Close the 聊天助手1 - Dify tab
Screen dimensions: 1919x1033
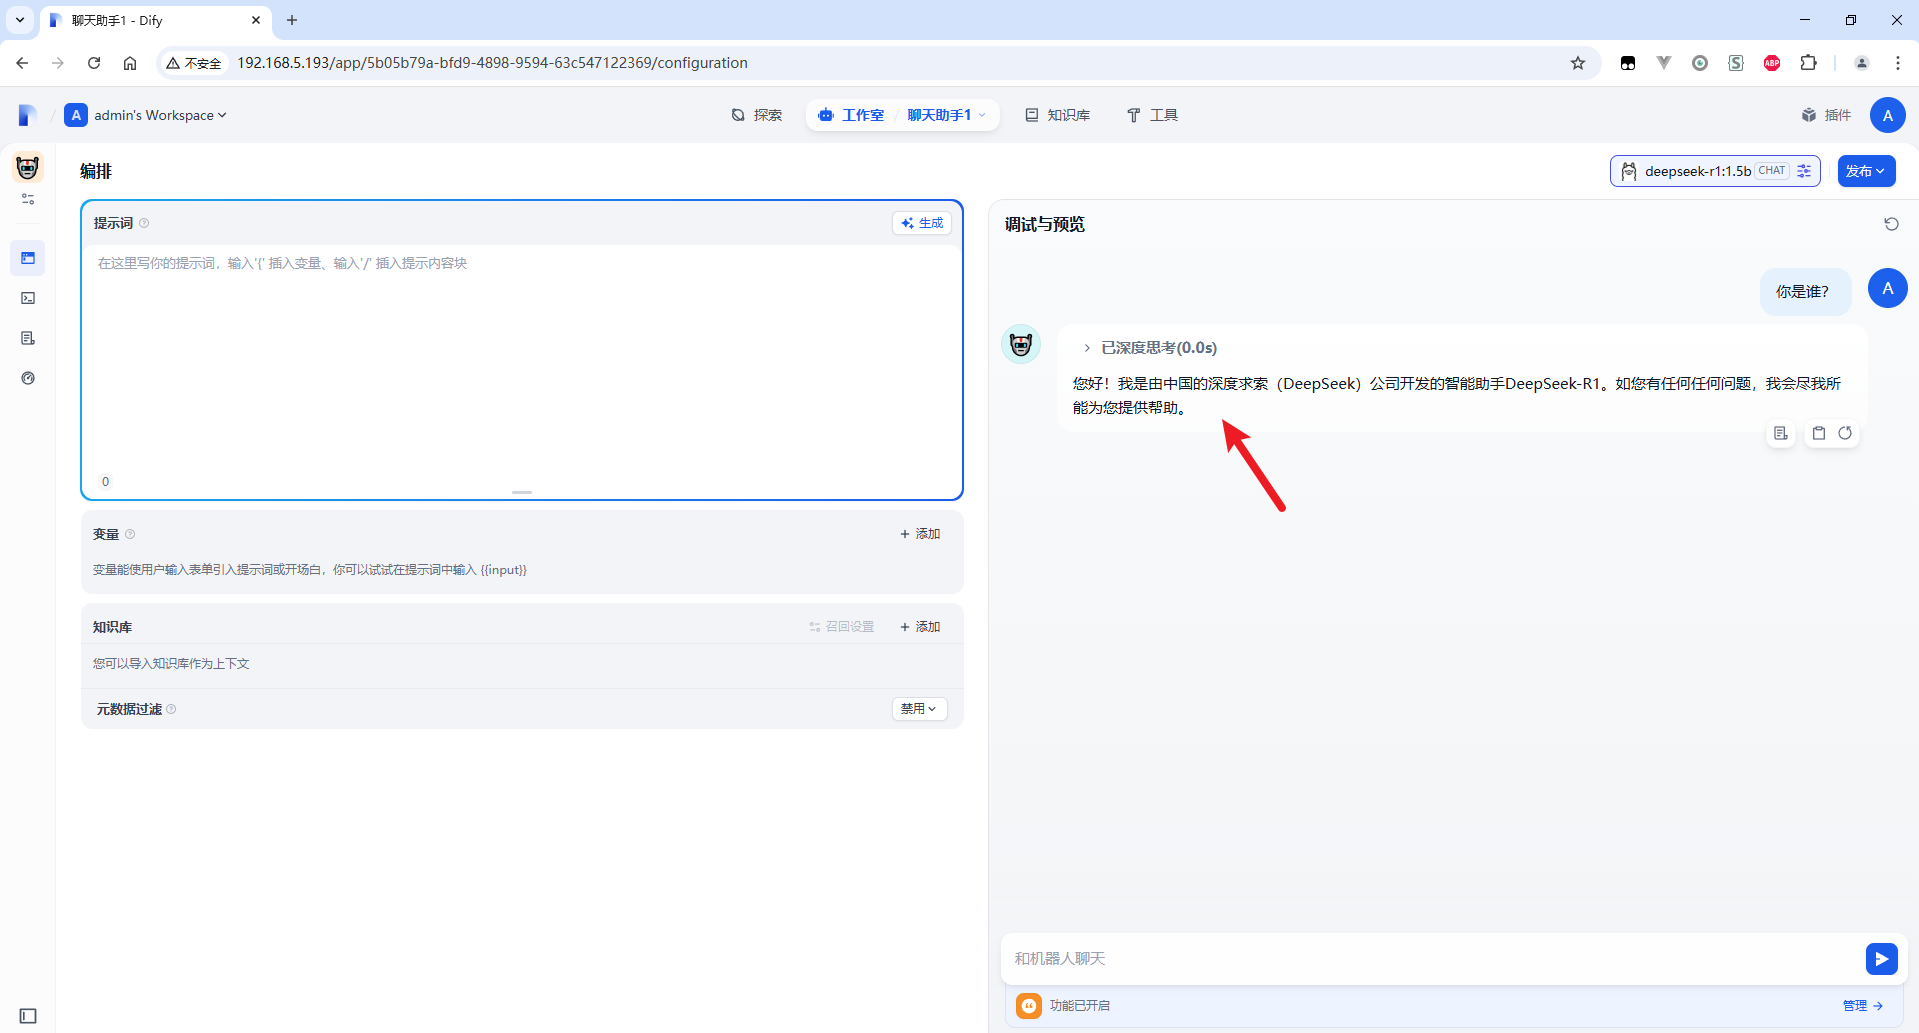(x=256, y=20)
